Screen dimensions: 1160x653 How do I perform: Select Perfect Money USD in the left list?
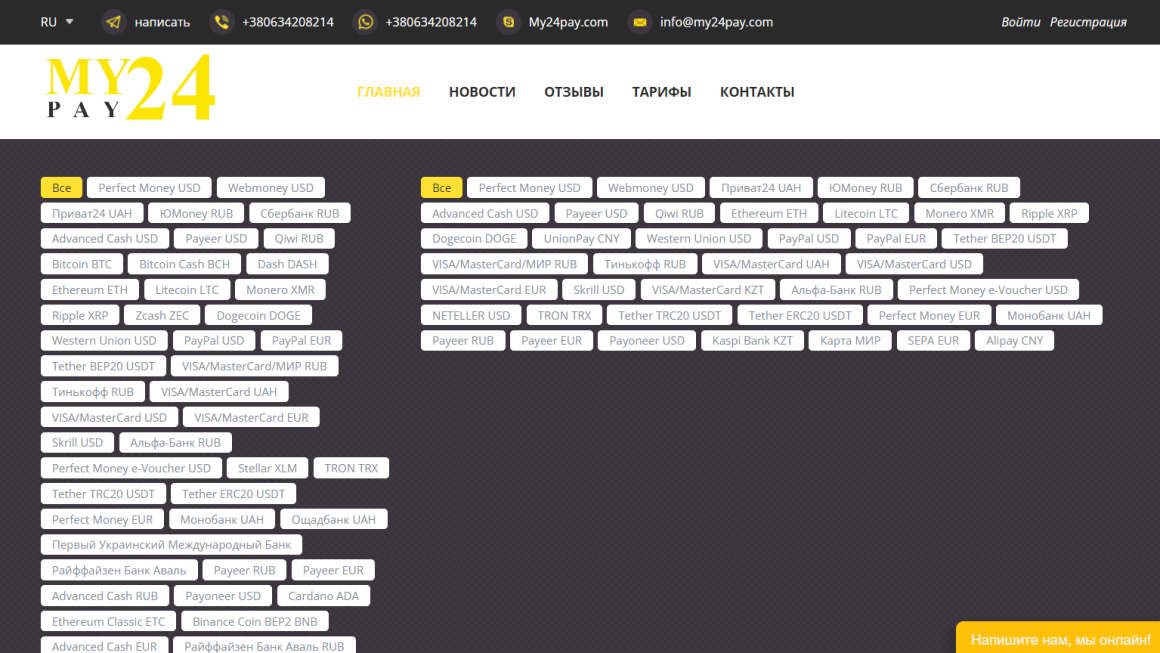[149, 188]
